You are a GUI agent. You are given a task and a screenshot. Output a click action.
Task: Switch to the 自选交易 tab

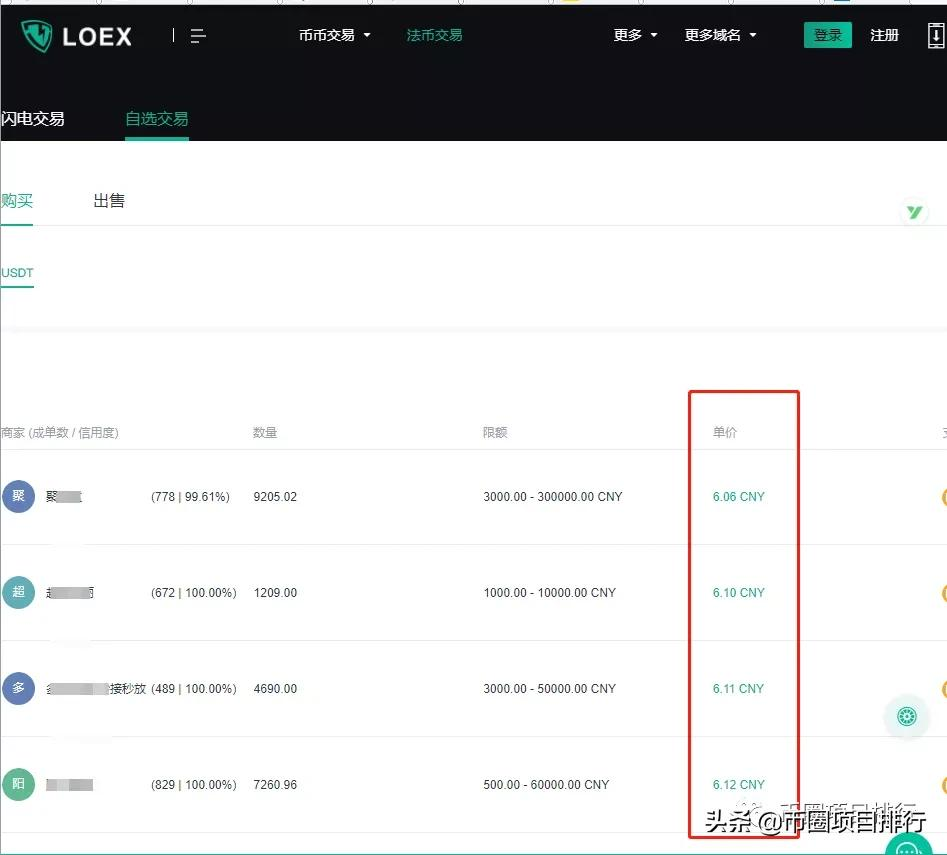coord(157,118)
